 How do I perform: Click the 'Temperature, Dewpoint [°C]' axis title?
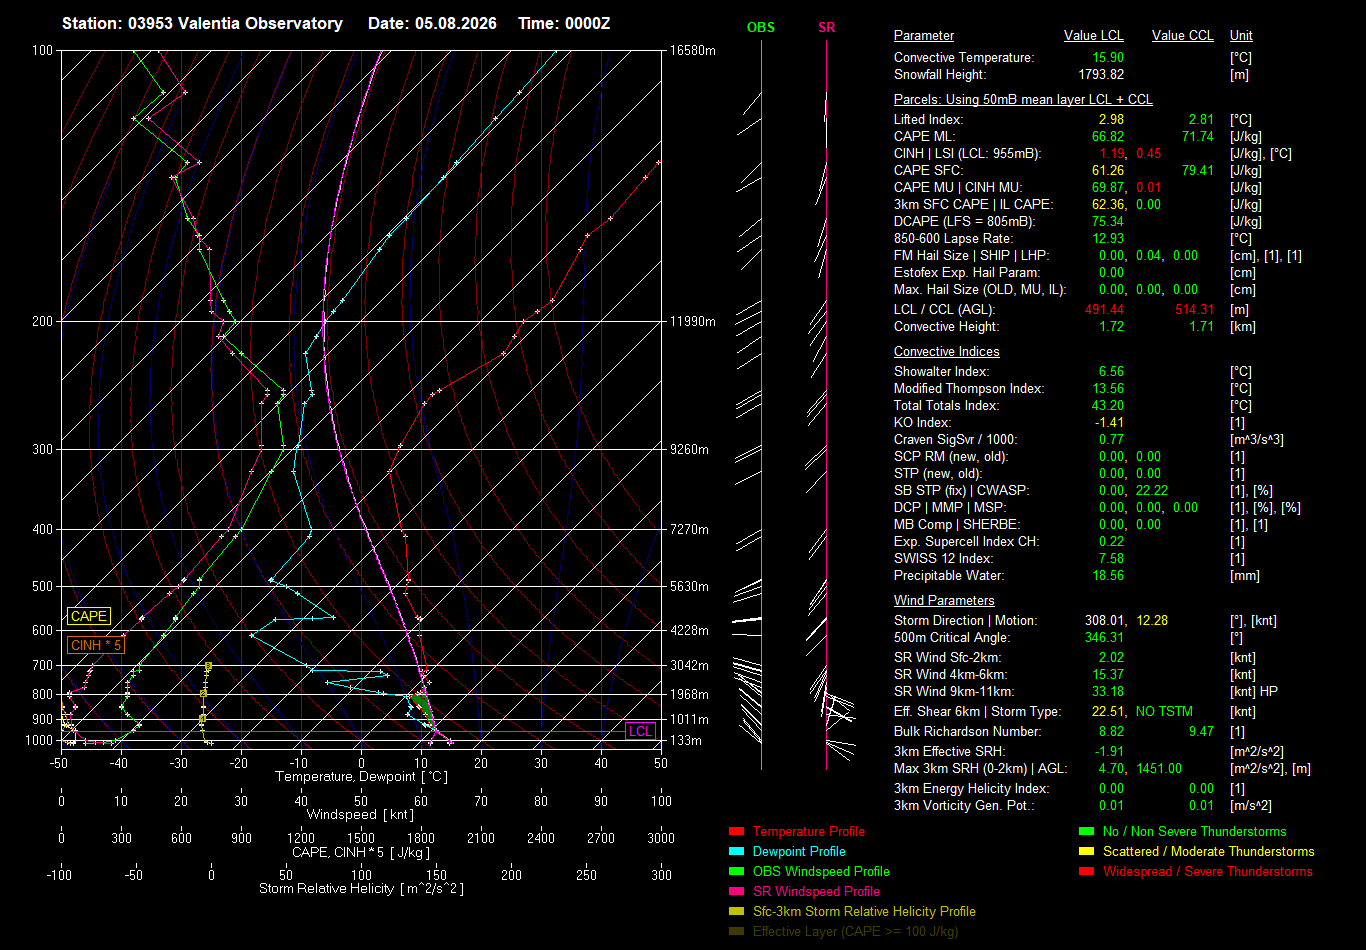pos(361,777)
